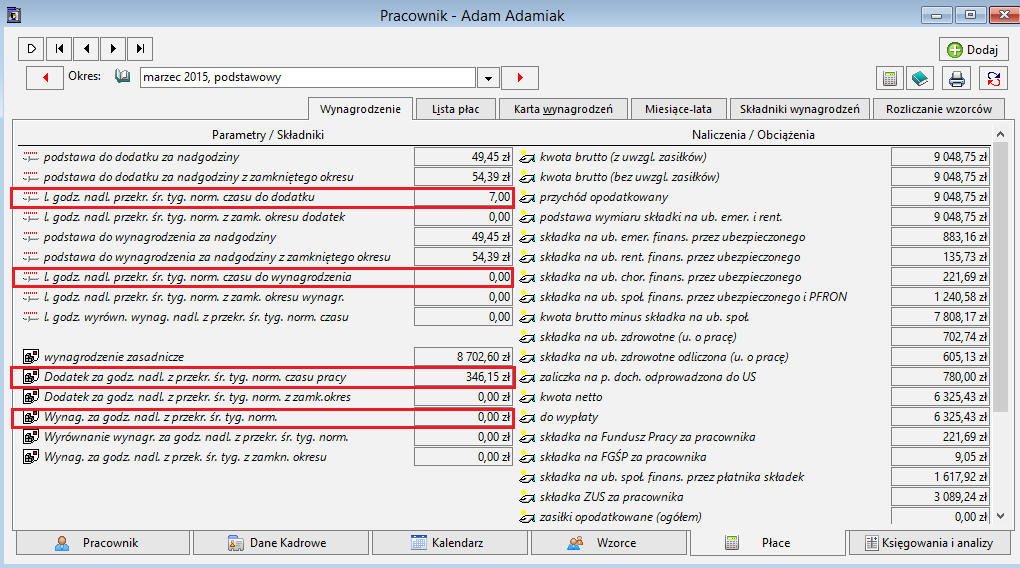The width and height of the screenshot is (1020, 568).
Task: Open the Płace bottom tab
Action: pos(768,543)
